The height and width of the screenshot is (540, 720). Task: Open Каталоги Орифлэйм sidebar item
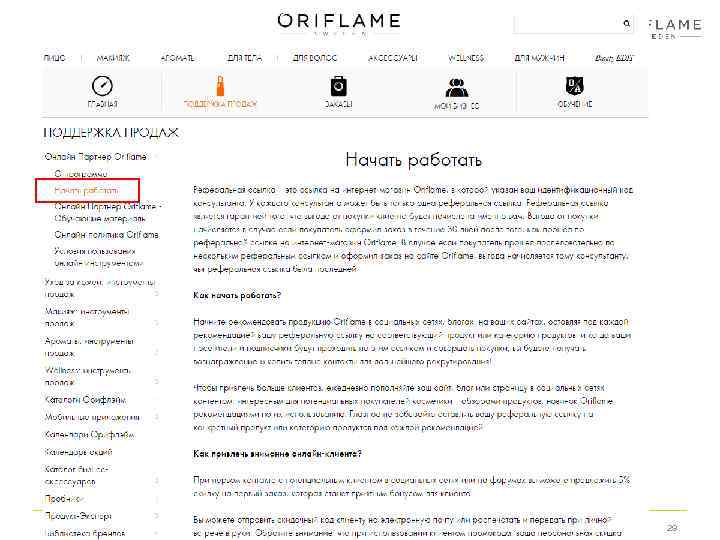(85, 400)
